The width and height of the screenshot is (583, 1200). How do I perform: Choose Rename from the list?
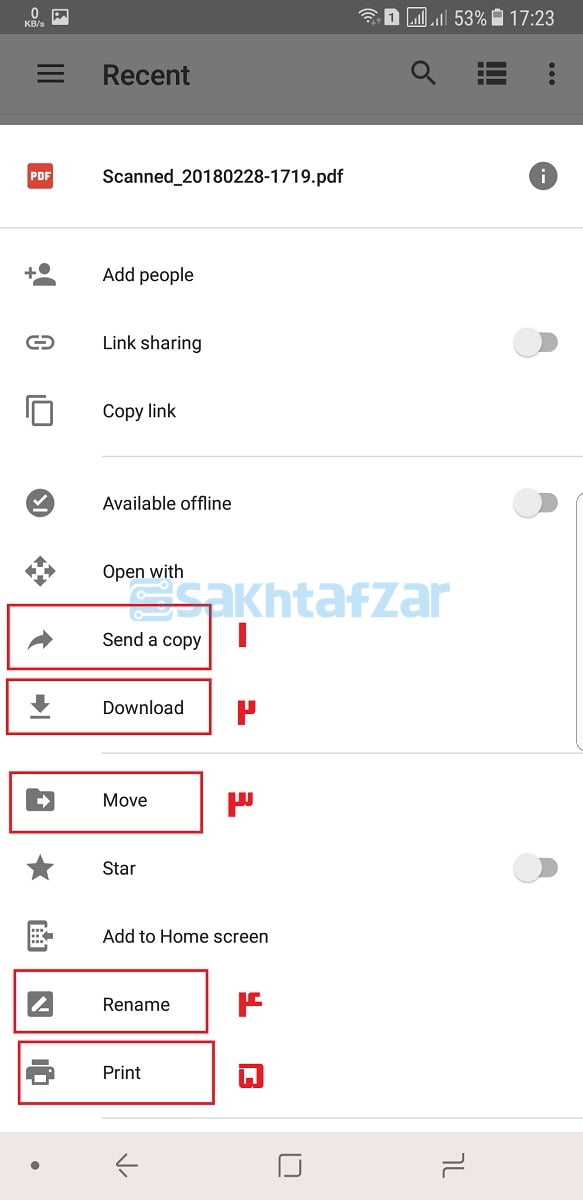[x=136, y=1004]
